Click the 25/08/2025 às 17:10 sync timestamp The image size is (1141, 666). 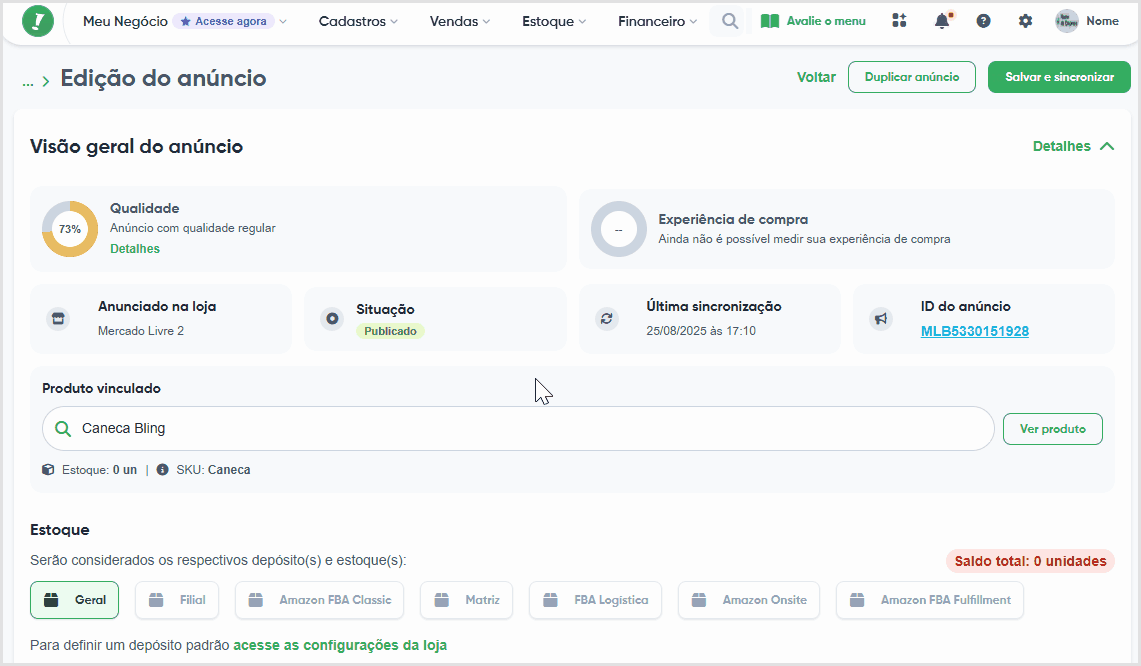(x=701, y=330)
